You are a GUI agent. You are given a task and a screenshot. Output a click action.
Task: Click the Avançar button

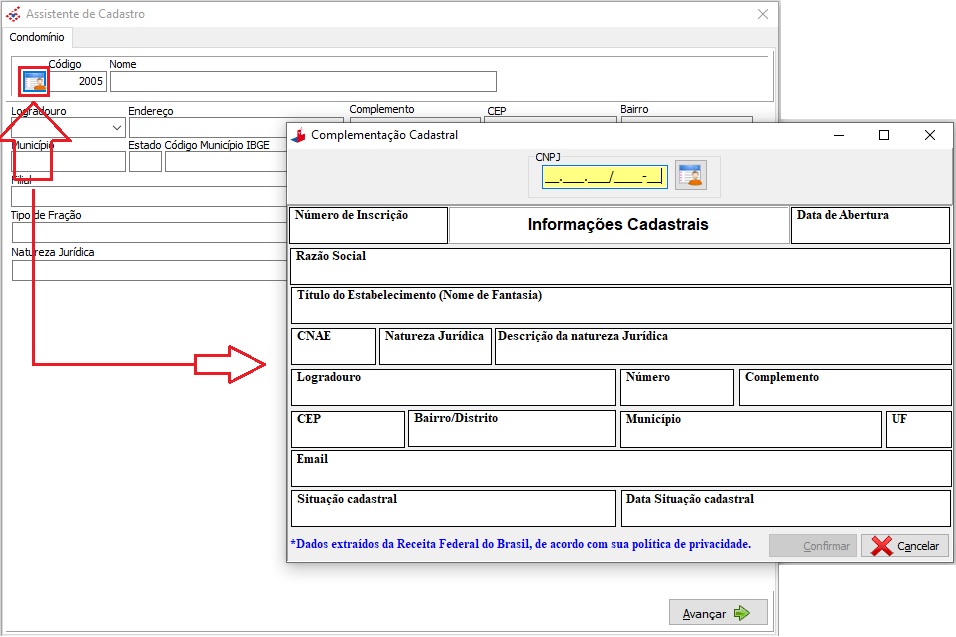point(718,613)
